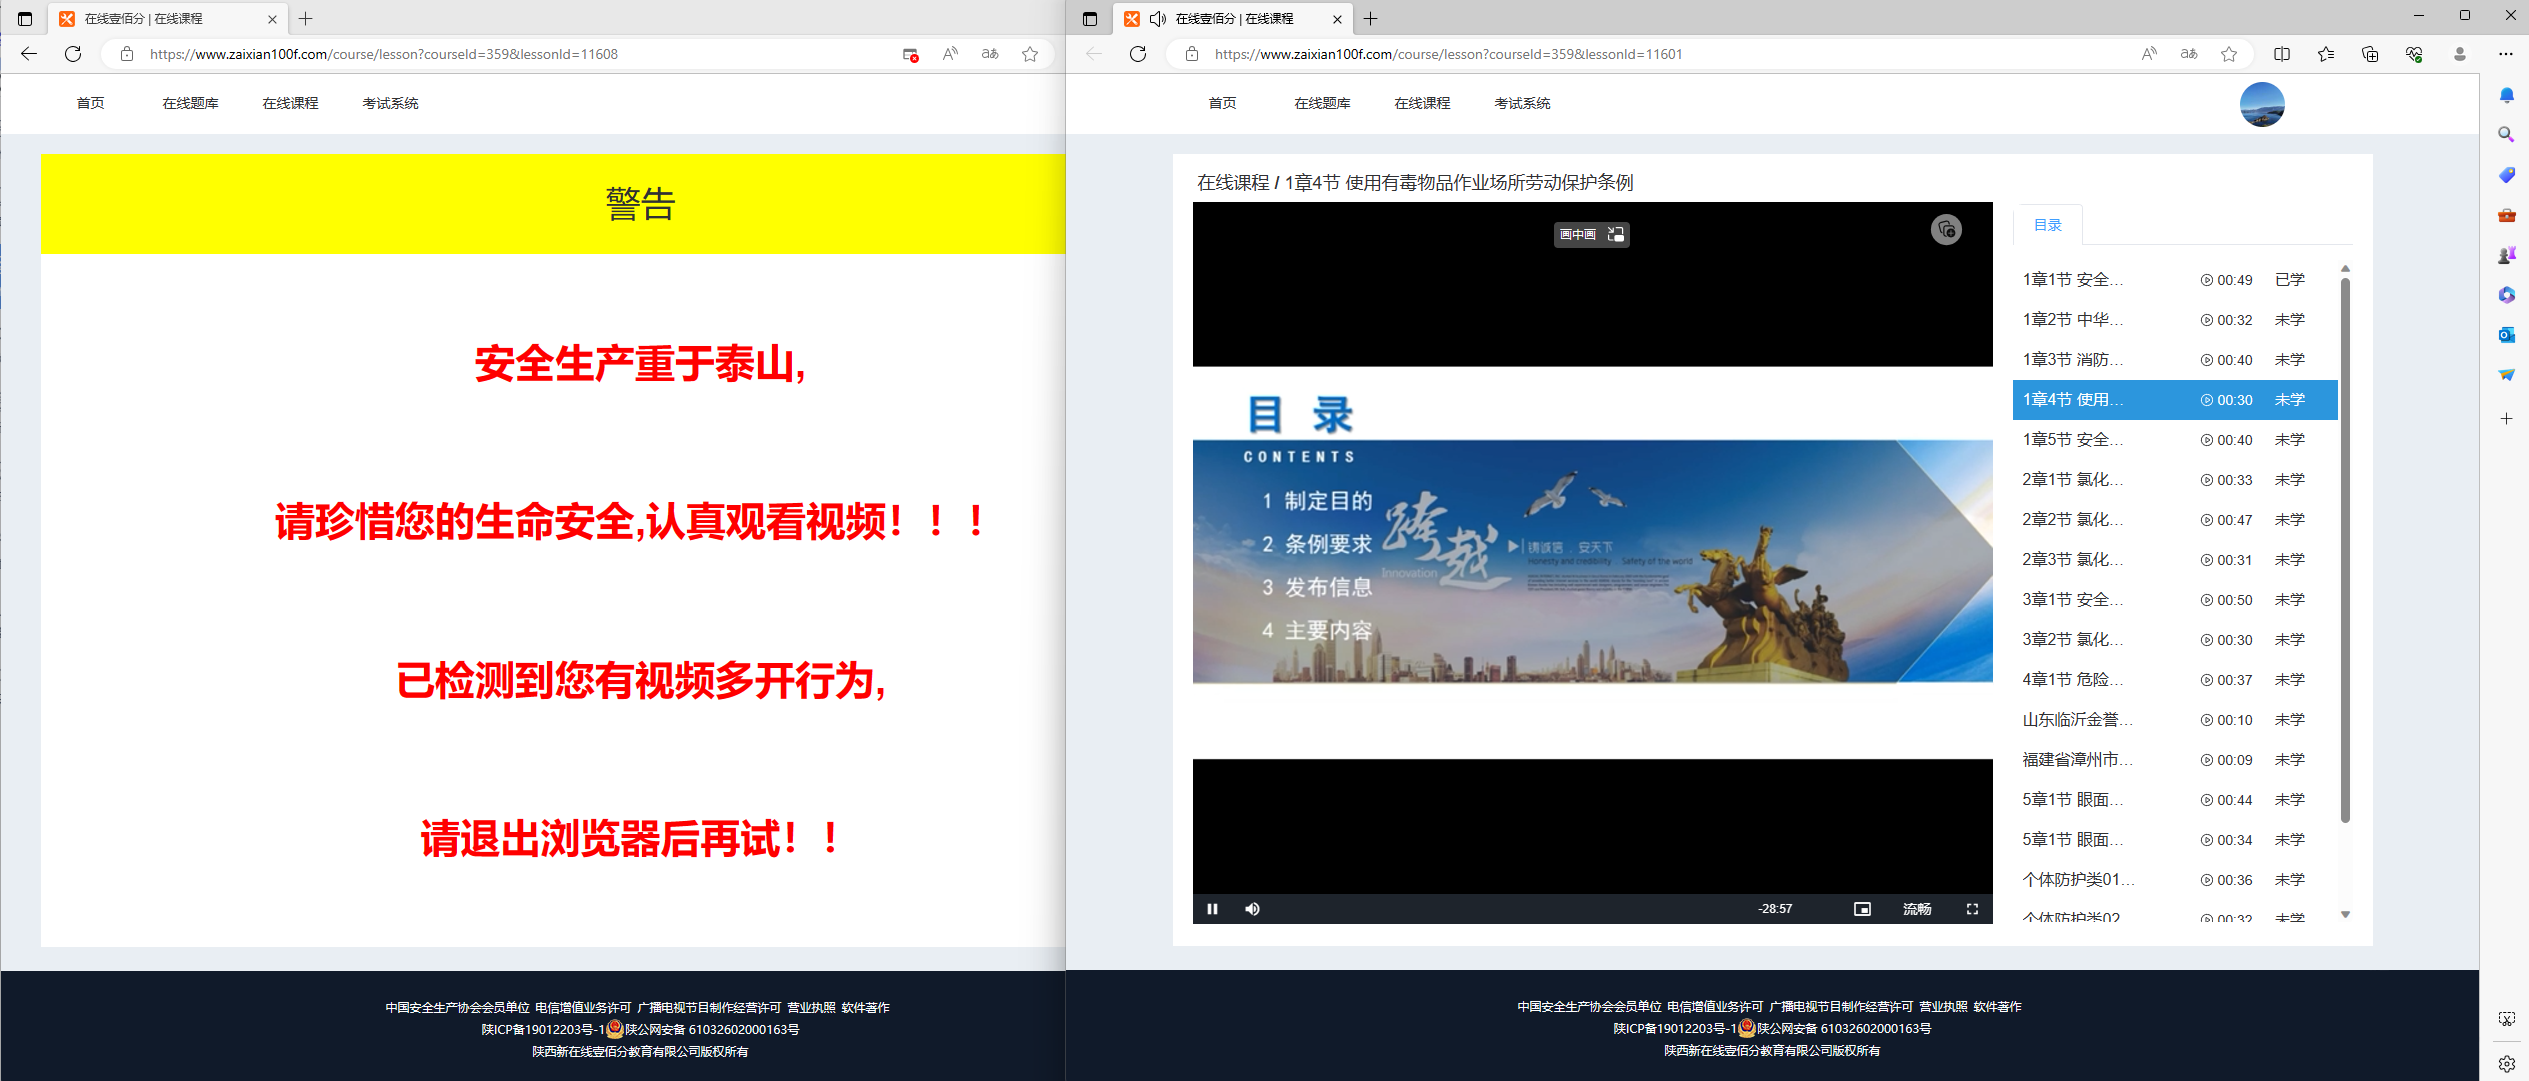Click the site lock icon in right address bar
Viewport: 2529px width, 1081px height.
1192,54
